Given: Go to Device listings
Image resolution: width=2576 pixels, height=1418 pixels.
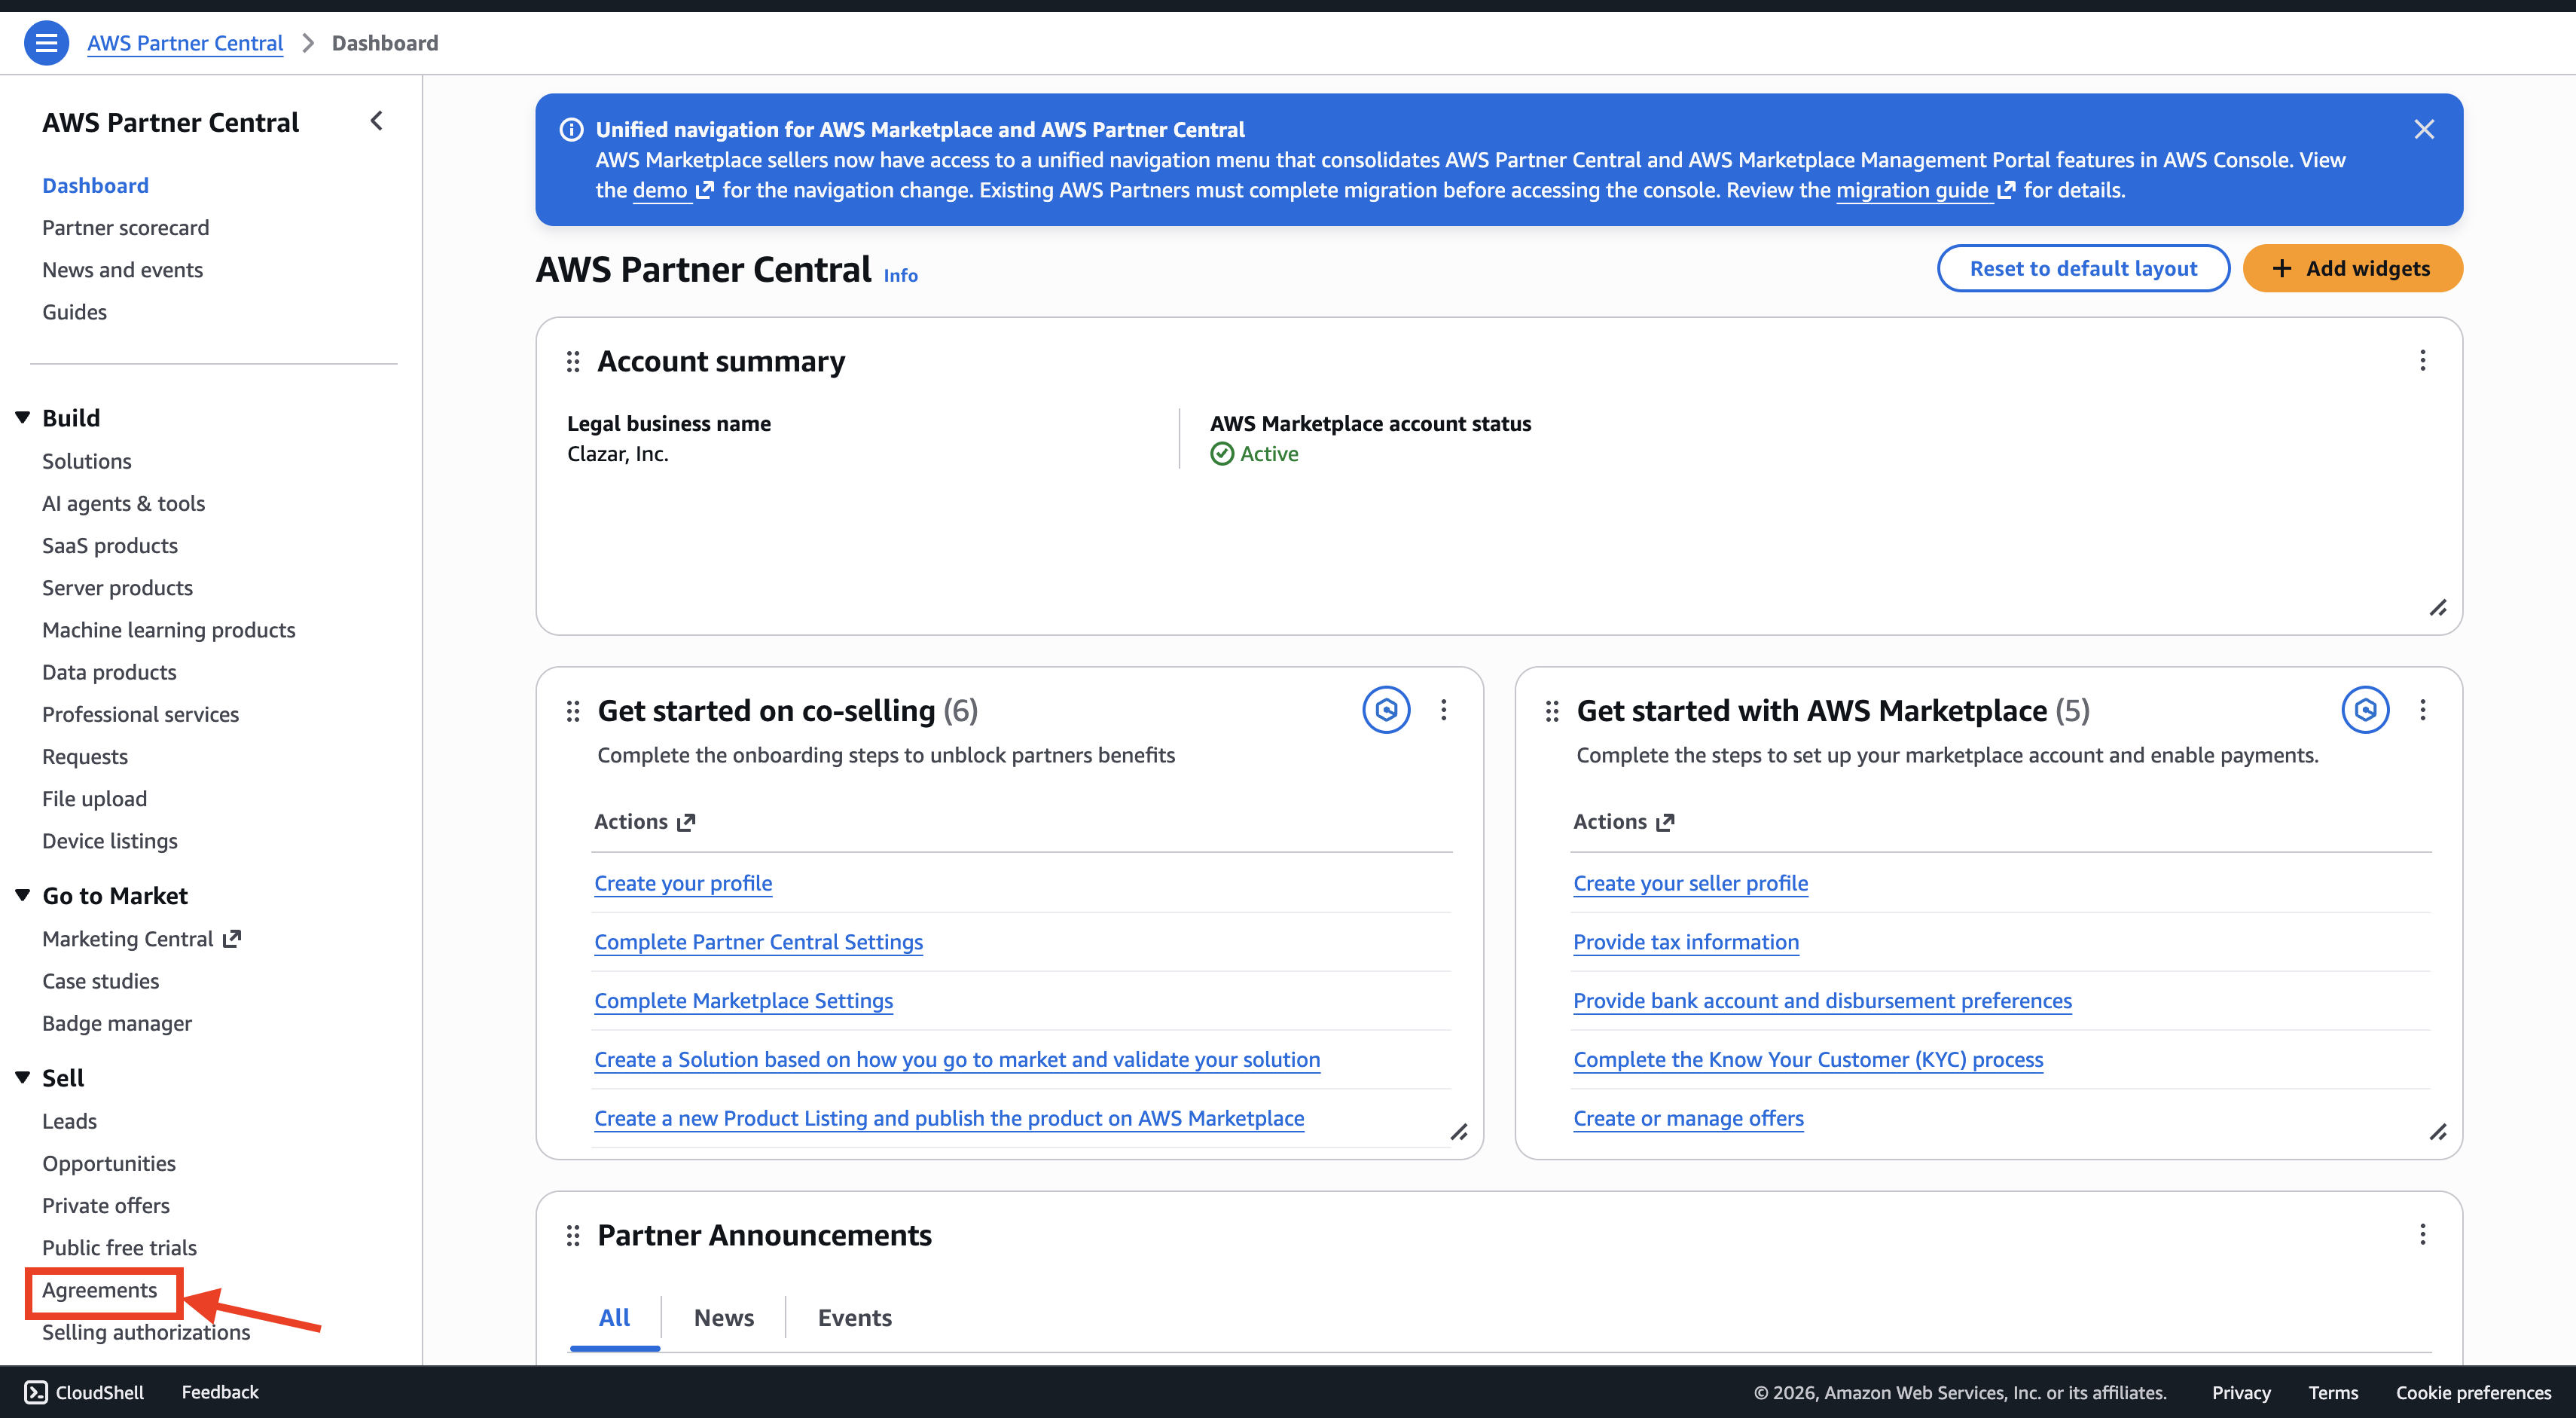Looking at the screenshot, I should 110,841.
